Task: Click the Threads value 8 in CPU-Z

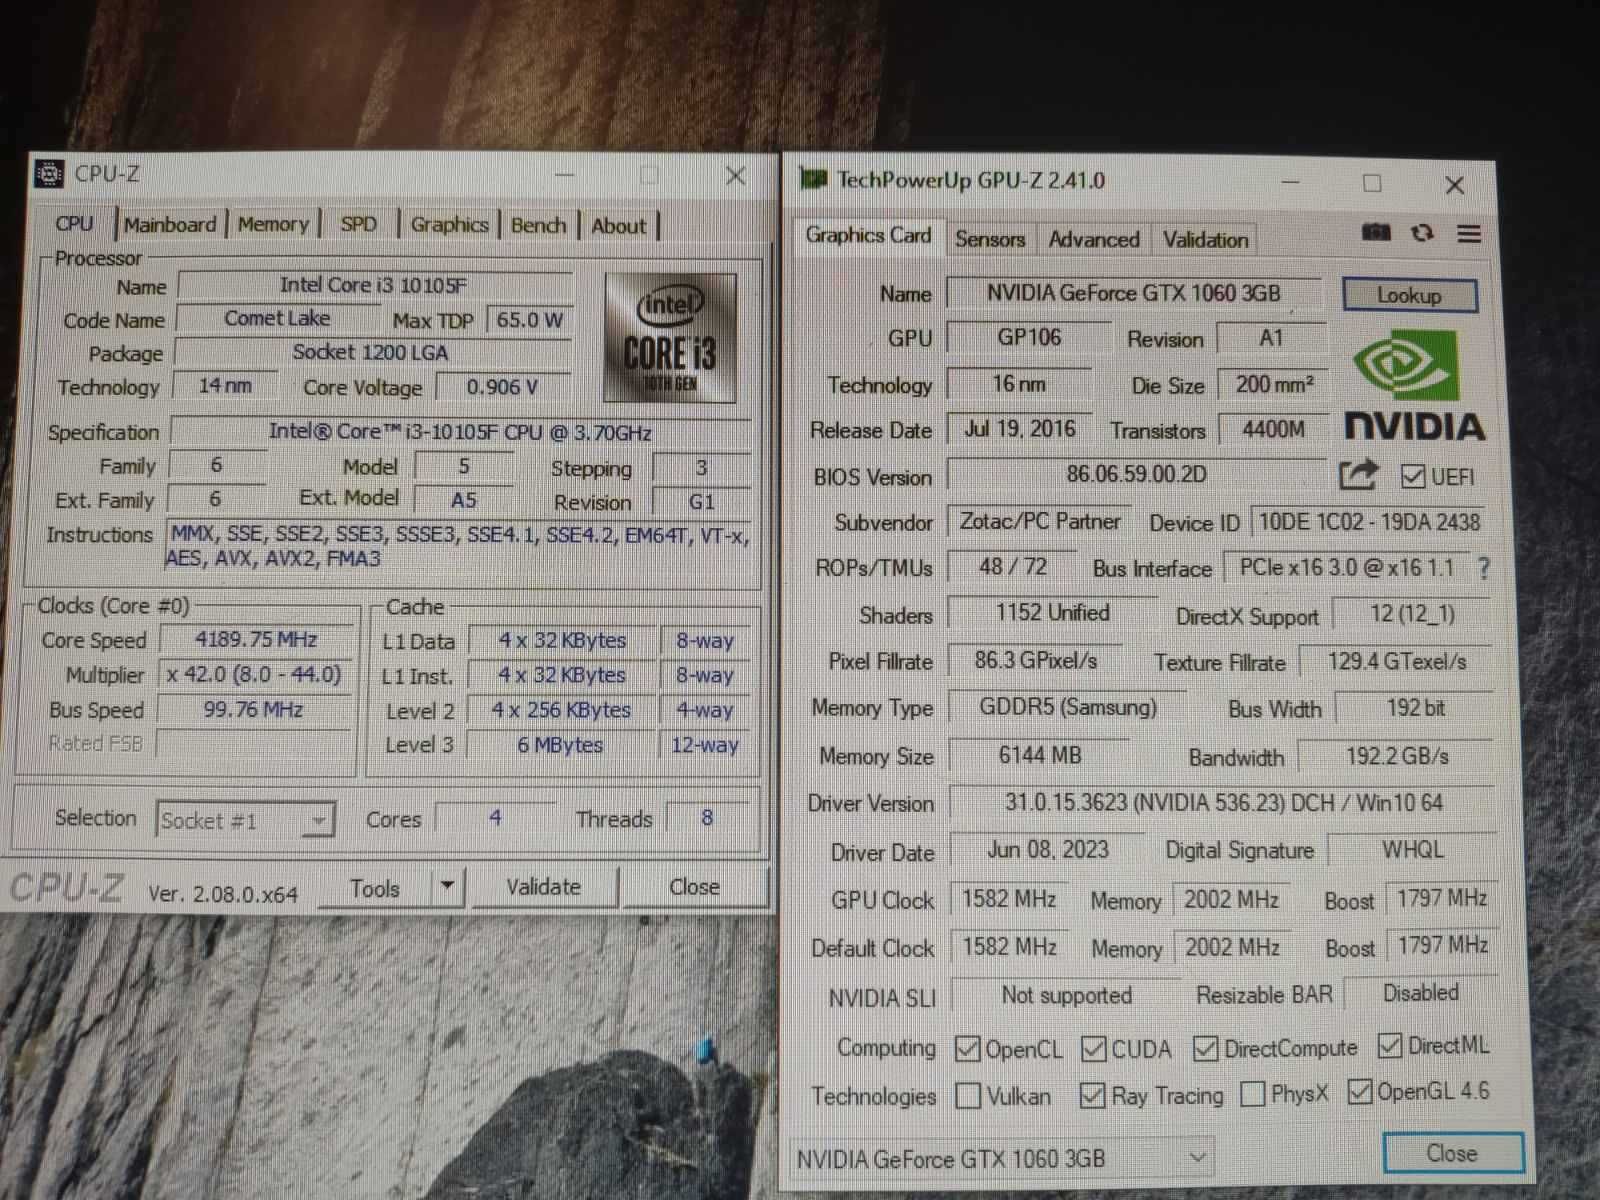Action: coord(707,818)
